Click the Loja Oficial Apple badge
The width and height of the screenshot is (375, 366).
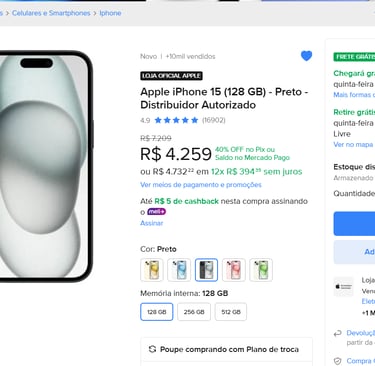(x=171, y=76)
